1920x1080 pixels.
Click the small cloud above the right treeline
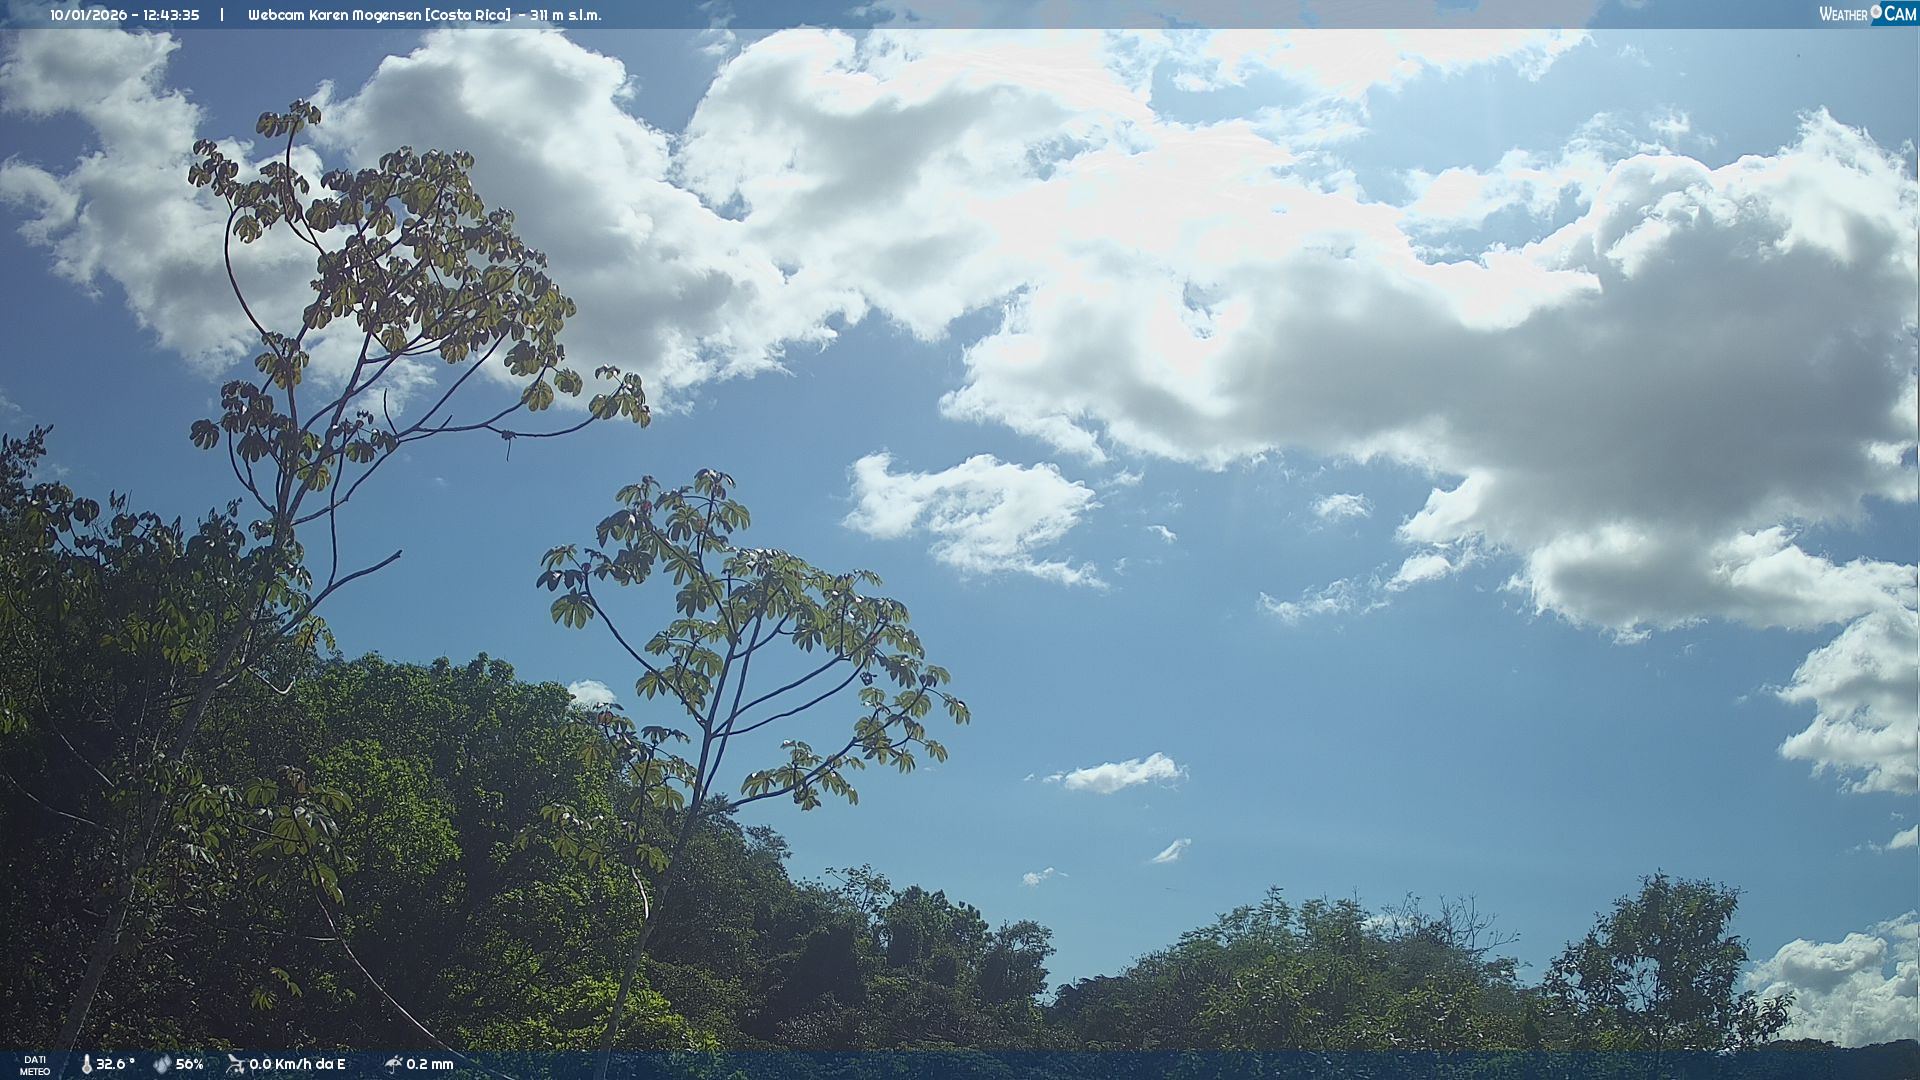[x=1120, y=773]
